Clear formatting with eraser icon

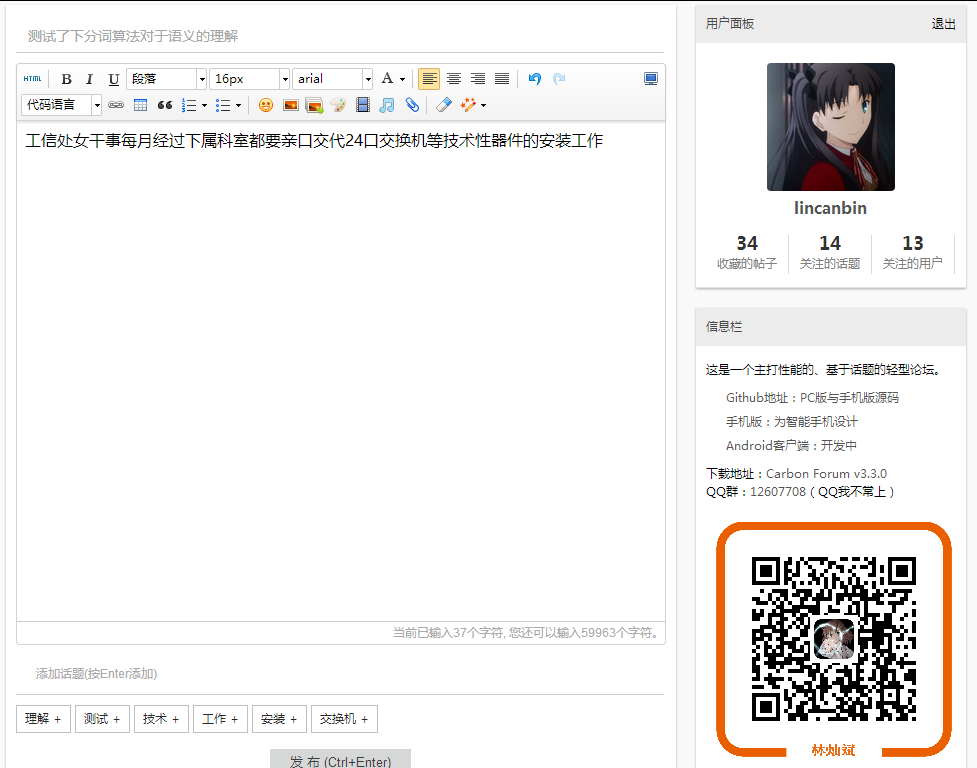tap(444, 105)
